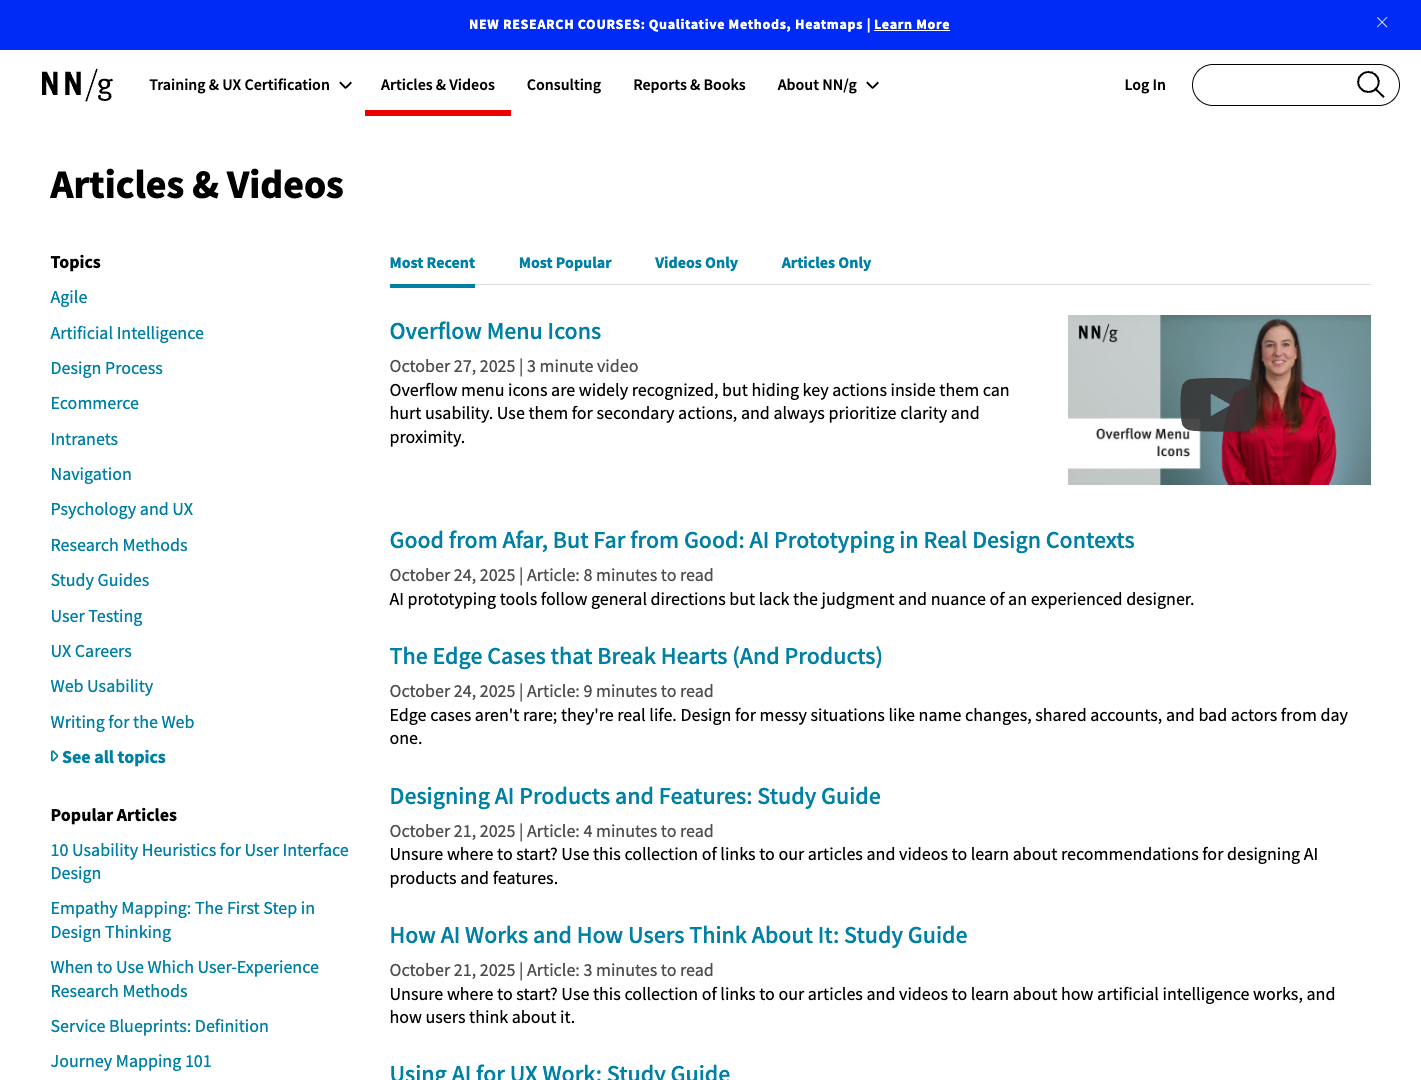
Task: Click the search magnifier icon
Action: coord(1370,85)
